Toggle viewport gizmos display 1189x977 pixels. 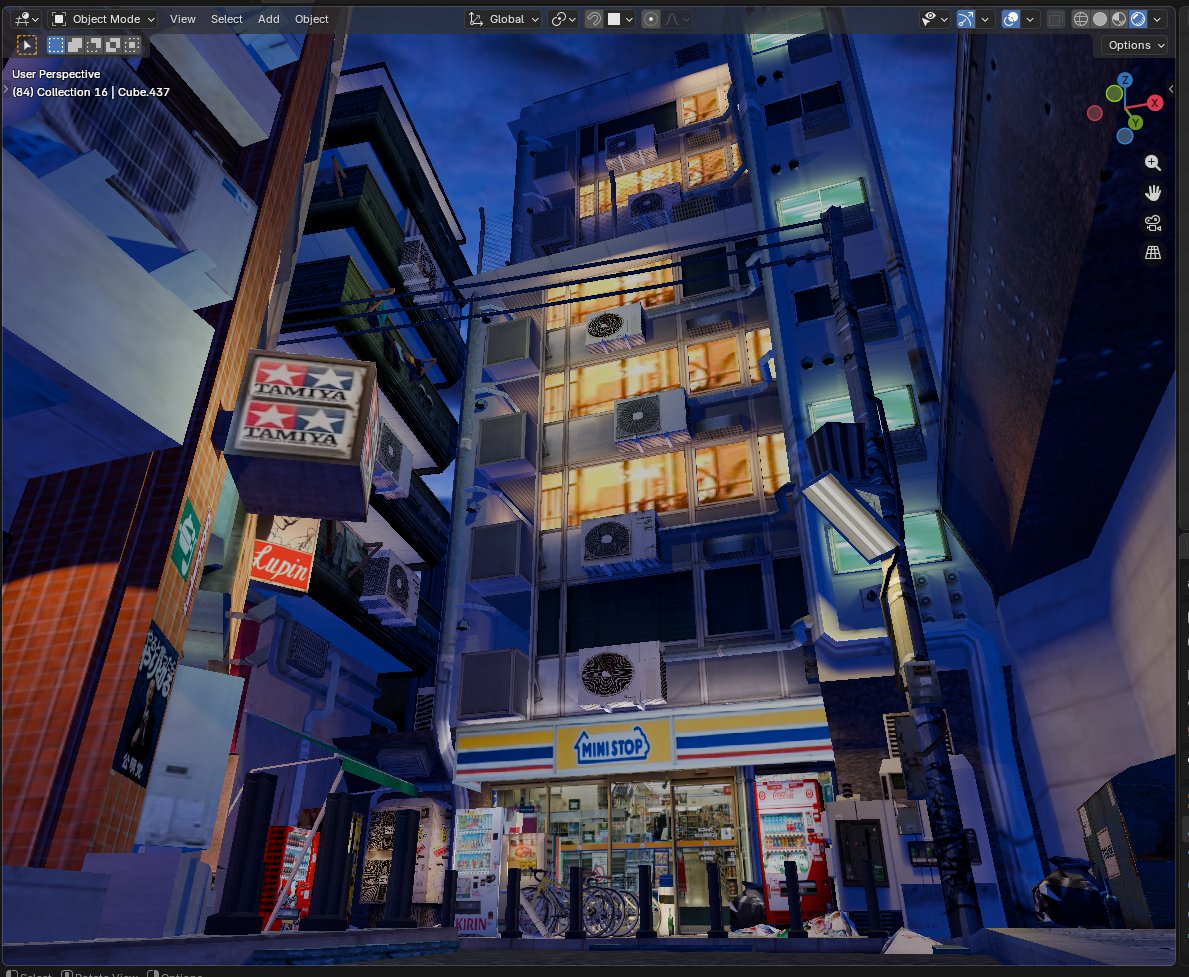pyautogui.click(x=965, y=19)
